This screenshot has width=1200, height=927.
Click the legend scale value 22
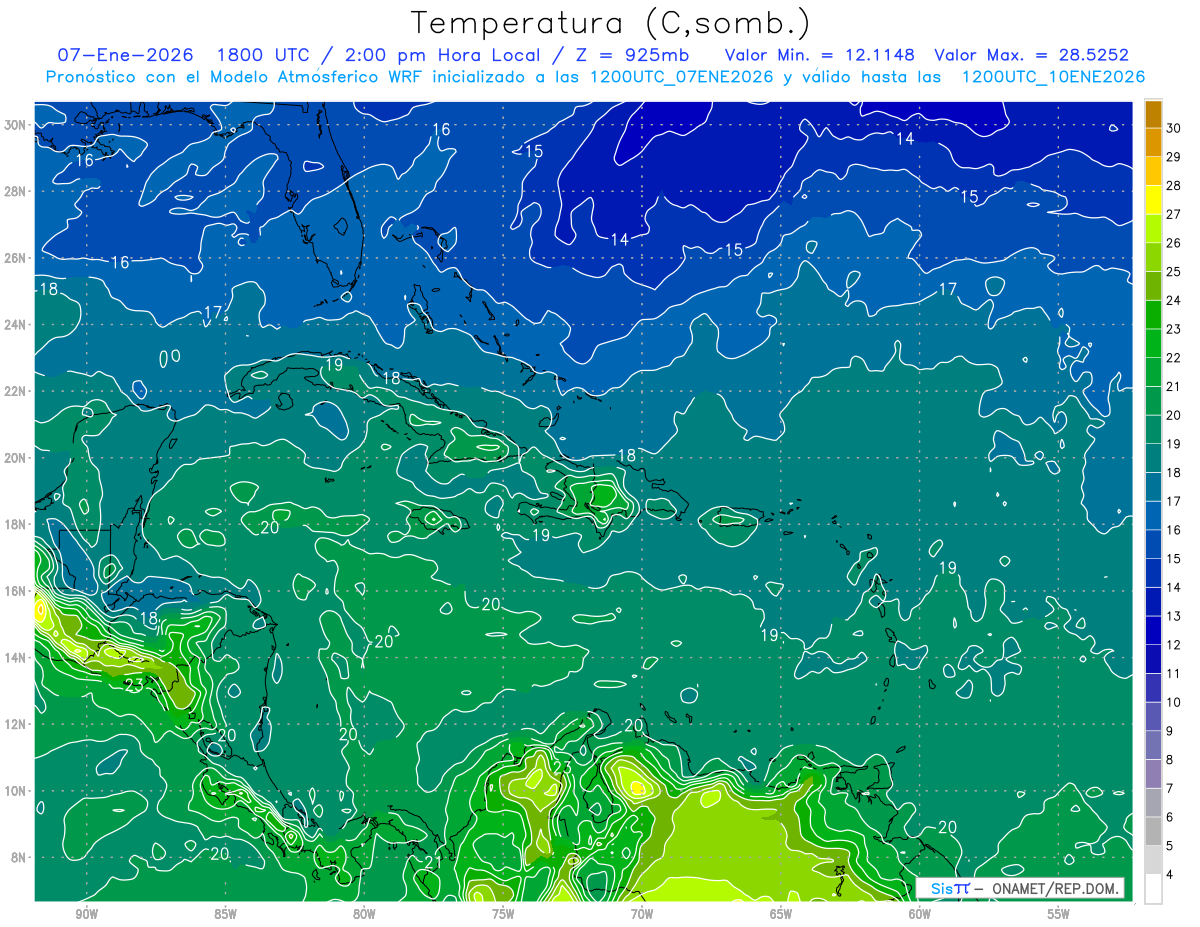(x=1174, y=358)
